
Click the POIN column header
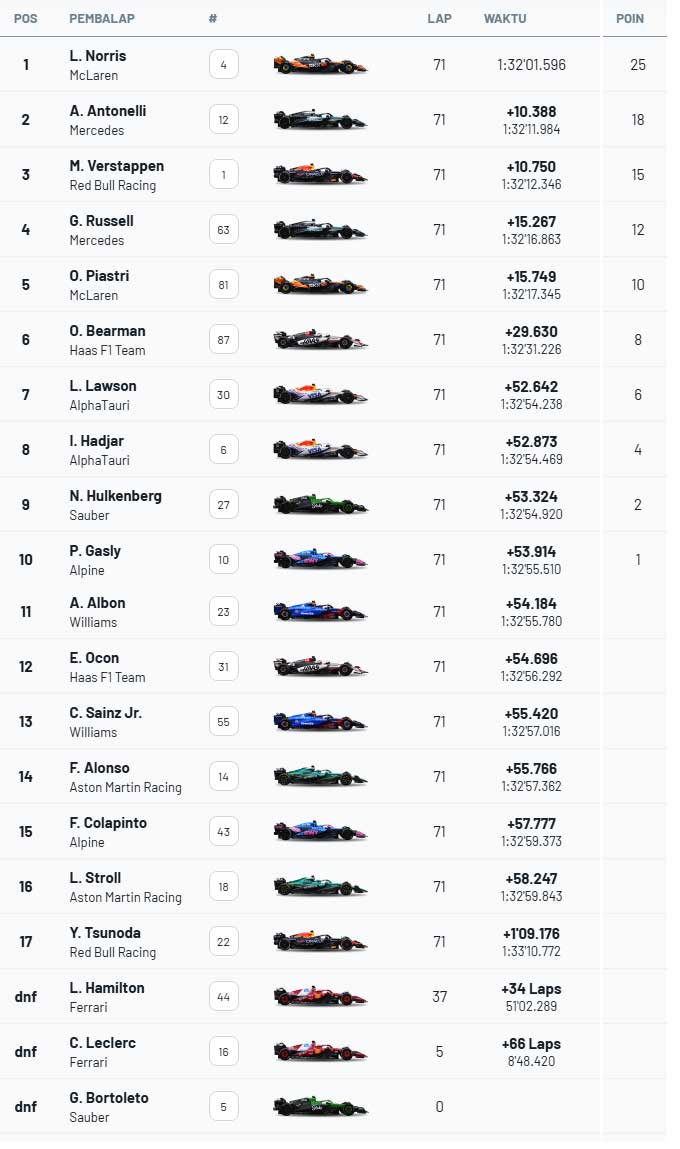point(630,19)
